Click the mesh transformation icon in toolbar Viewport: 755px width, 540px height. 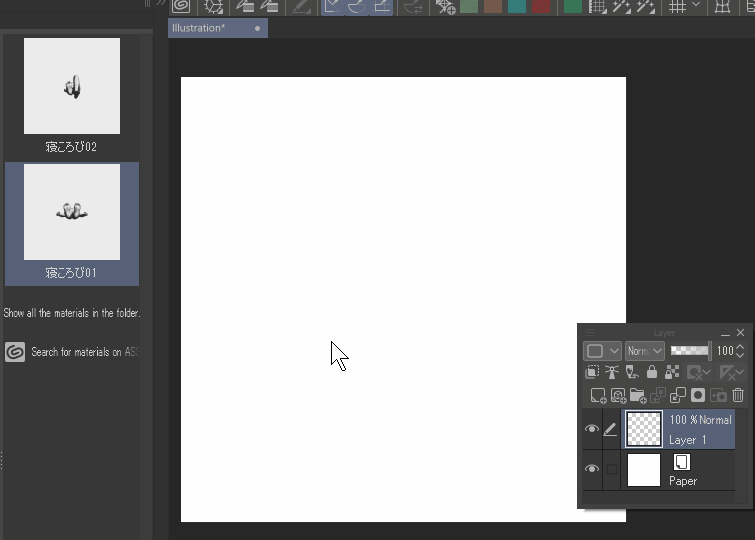coord(722,6)
